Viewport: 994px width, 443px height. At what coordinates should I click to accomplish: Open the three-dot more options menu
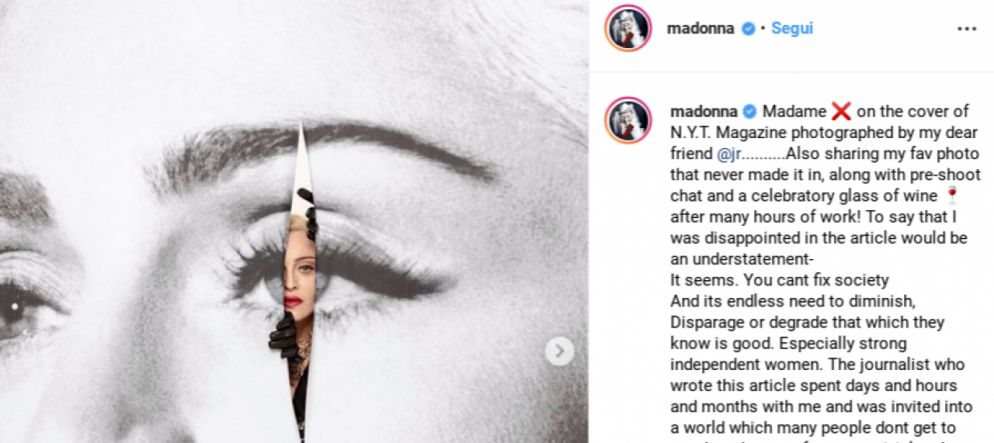(967, 29)
